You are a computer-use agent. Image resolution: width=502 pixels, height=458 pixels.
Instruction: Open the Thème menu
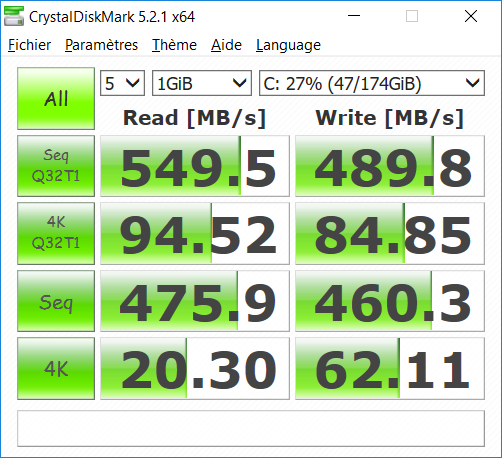[x=174, y=45]
